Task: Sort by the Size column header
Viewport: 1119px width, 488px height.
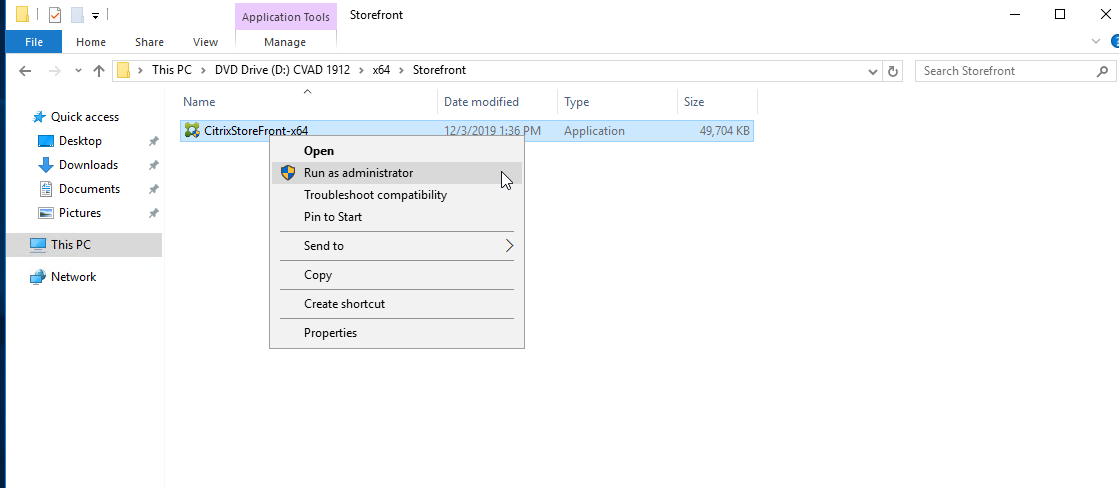Action: (717, 102)
